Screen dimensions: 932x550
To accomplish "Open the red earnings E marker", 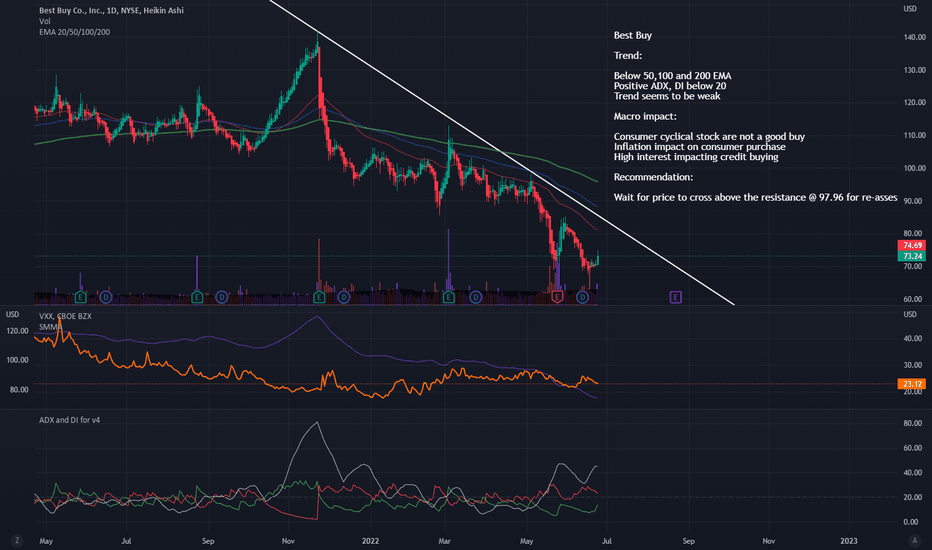I will pos(557,297).
